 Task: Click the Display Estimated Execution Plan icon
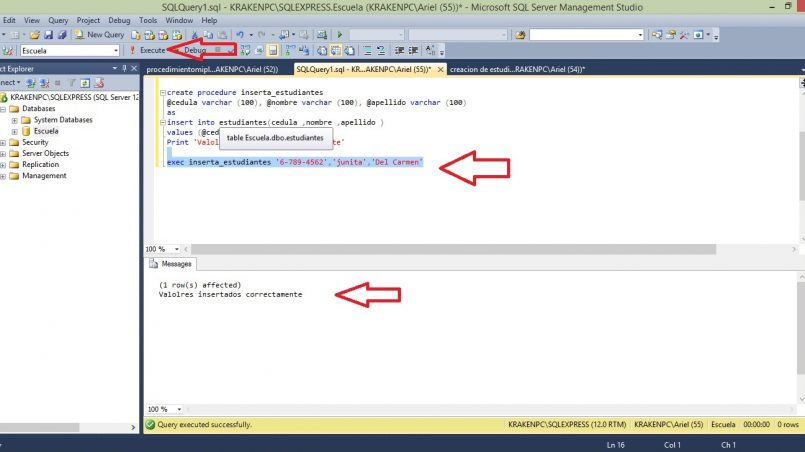point(246,50)
